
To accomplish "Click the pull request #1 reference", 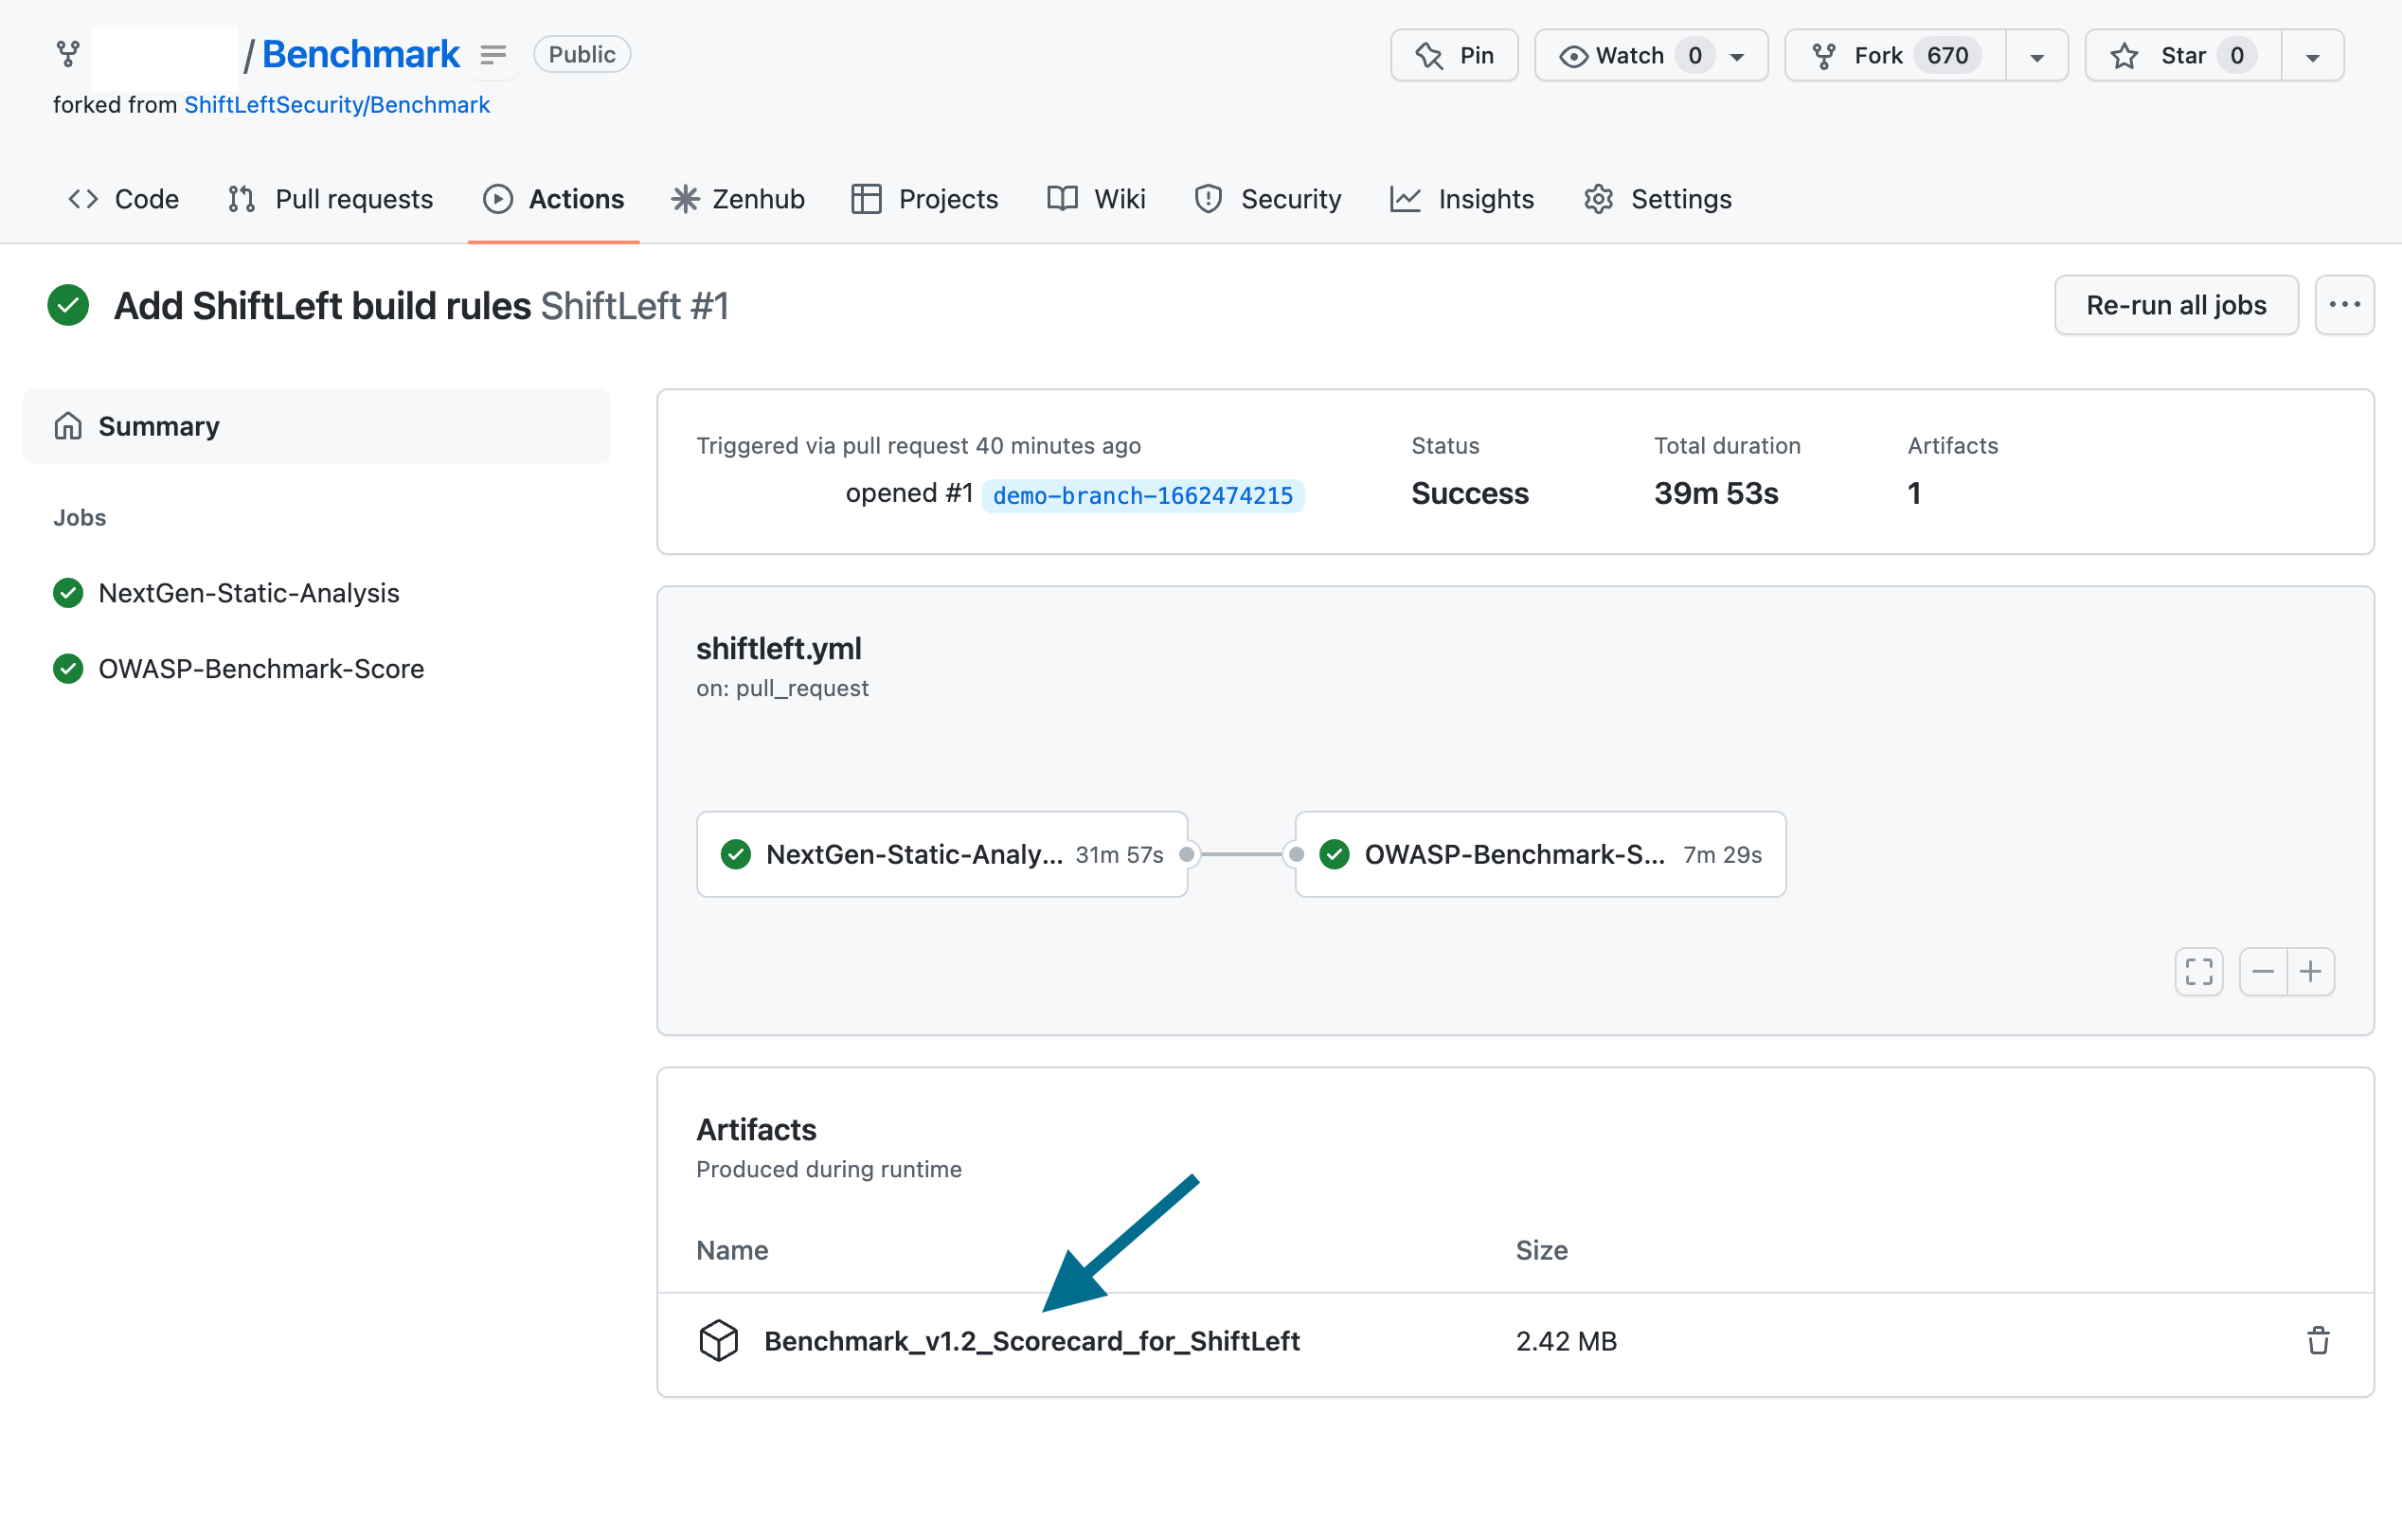I will [x=958, y=494].
